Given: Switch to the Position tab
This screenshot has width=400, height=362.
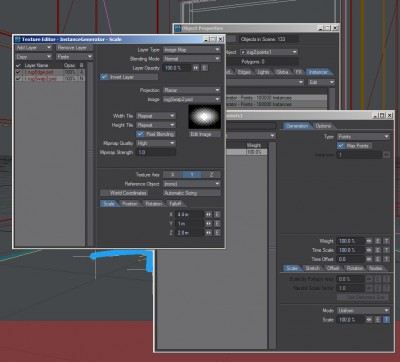Looking at the screenshot, I should [x=130, y=204].
